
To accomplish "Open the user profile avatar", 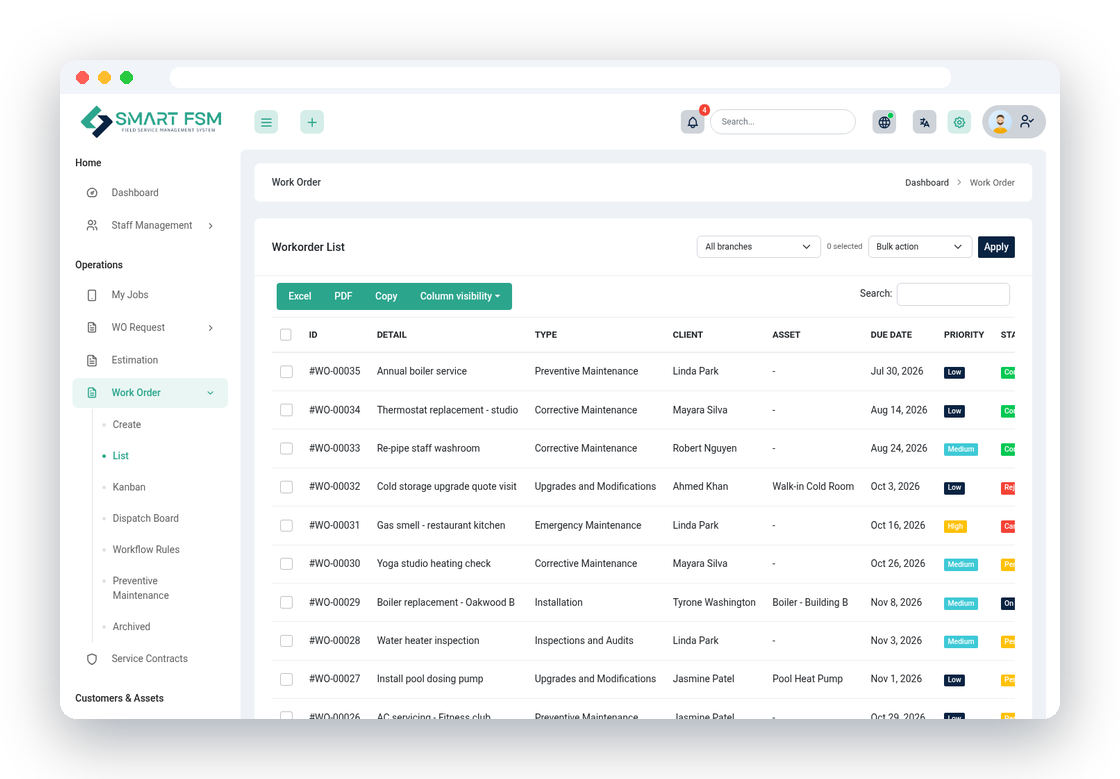I will click(1001, 122).
